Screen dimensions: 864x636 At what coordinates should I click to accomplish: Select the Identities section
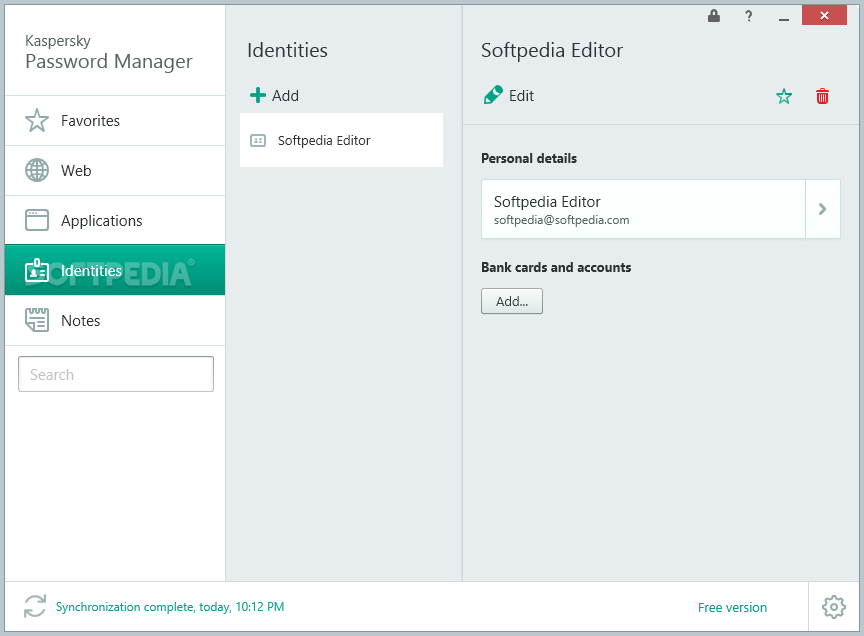point(115,270)
